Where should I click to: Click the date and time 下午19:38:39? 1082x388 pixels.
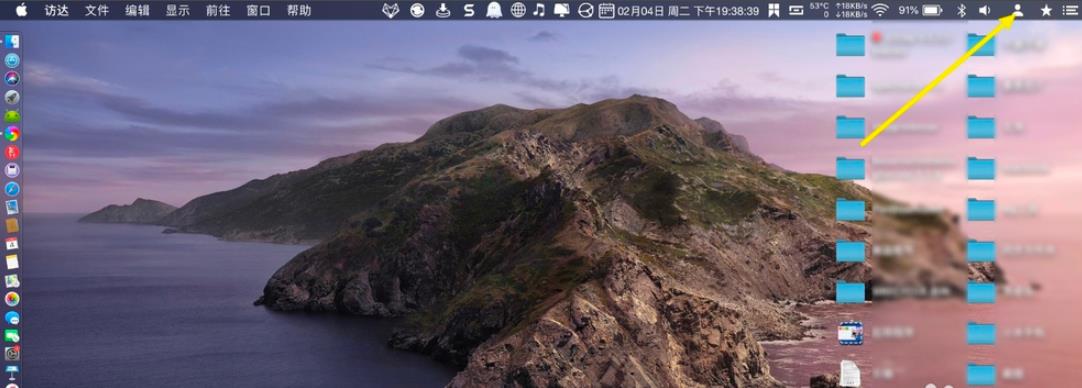click(x=688, y=11)
